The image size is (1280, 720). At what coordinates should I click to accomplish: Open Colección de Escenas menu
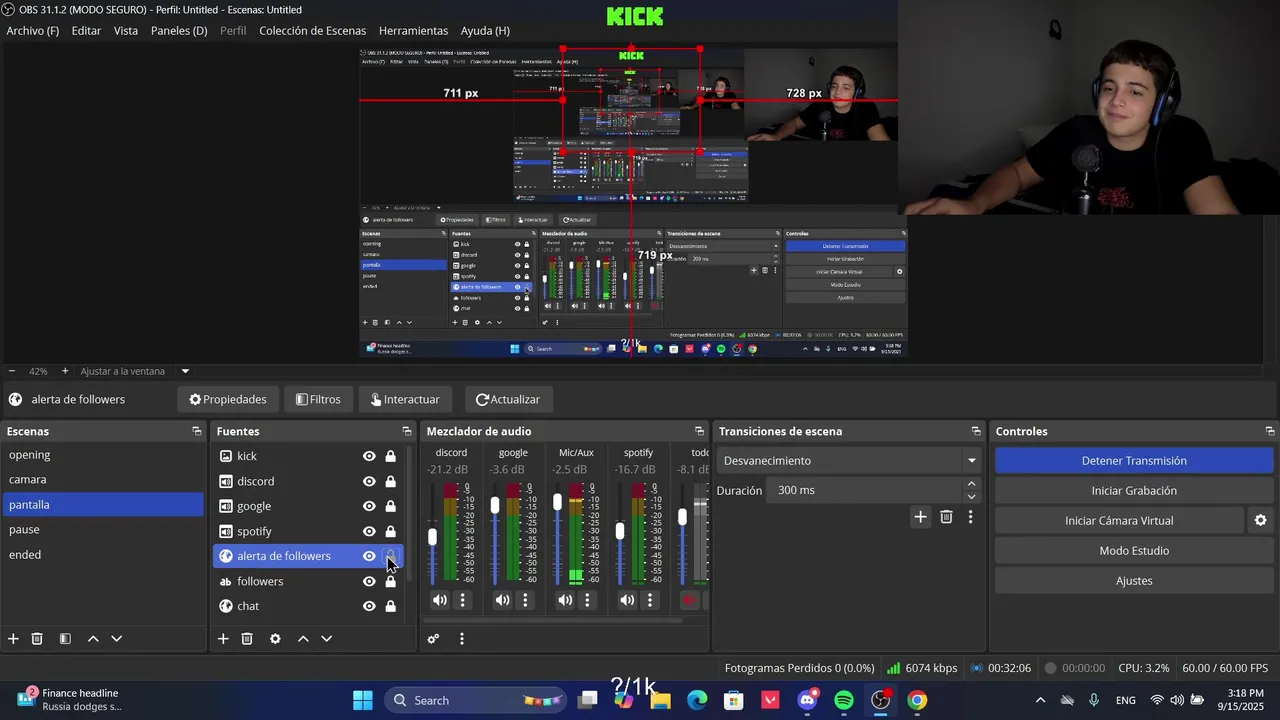[x=313, y=31]
